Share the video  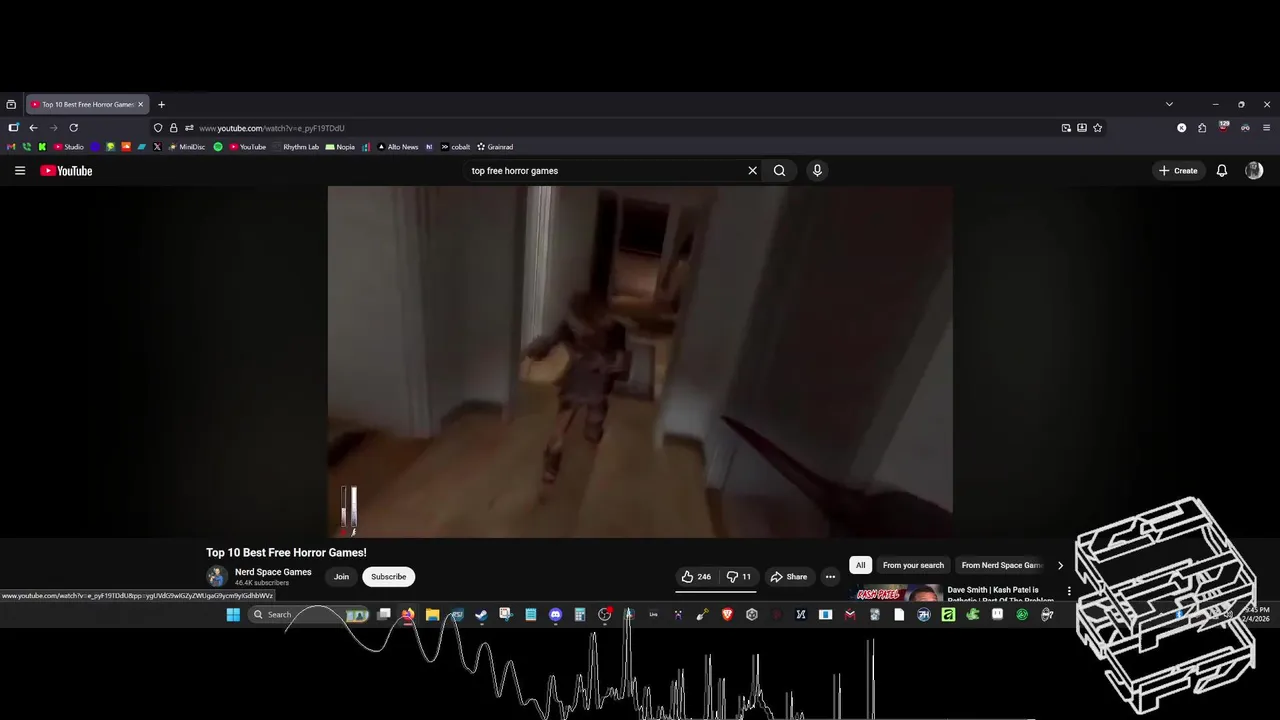tap(788, 577)
